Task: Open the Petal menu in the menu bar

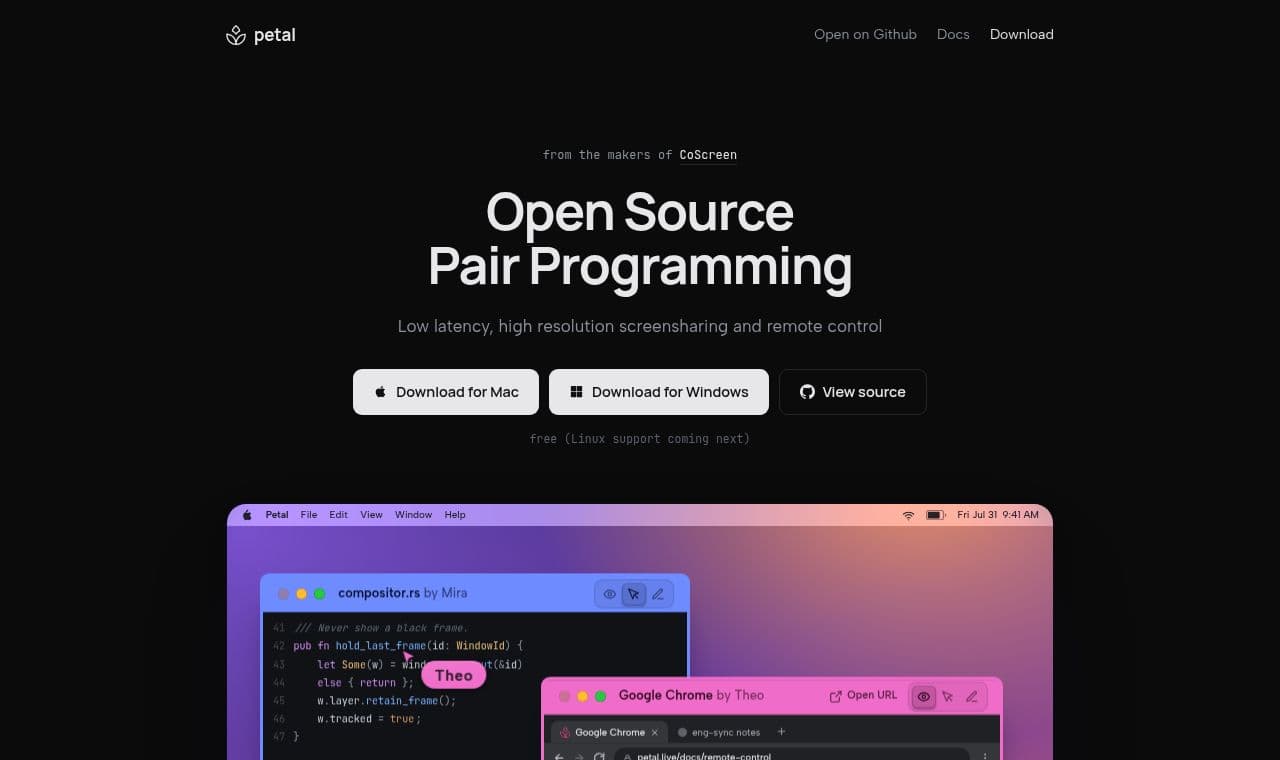Action: [277, 515]
